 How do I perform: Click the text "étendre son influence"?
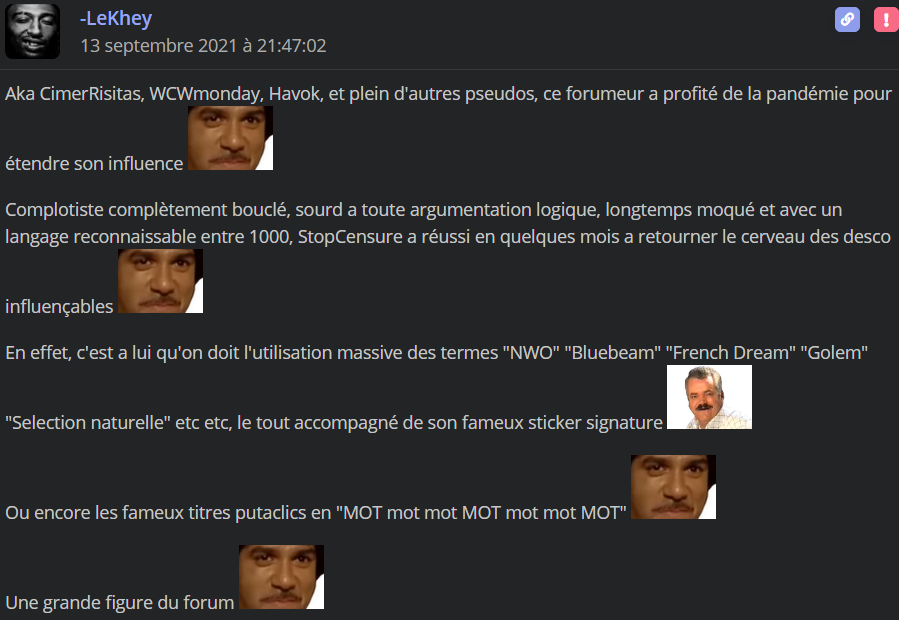pyautogui.click(x=94, y=163)
